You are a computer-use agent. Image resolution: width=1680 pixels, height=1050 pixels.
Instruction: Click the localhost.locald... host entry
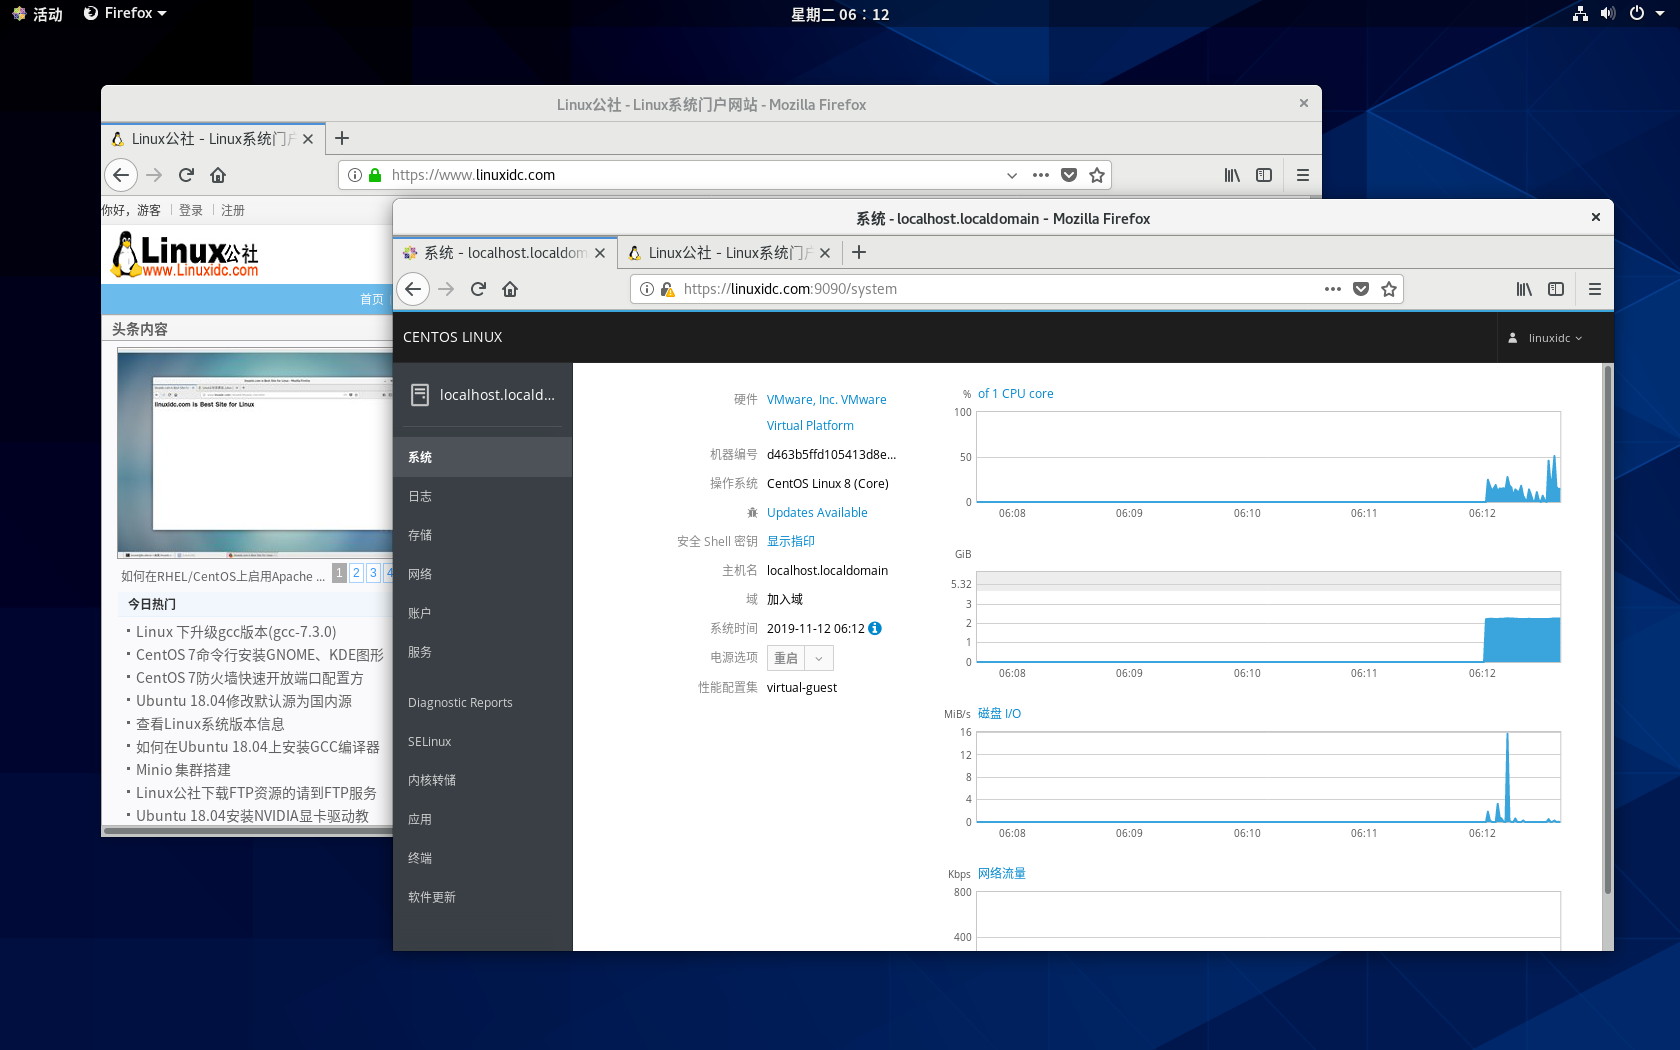(x=482, y=395)
